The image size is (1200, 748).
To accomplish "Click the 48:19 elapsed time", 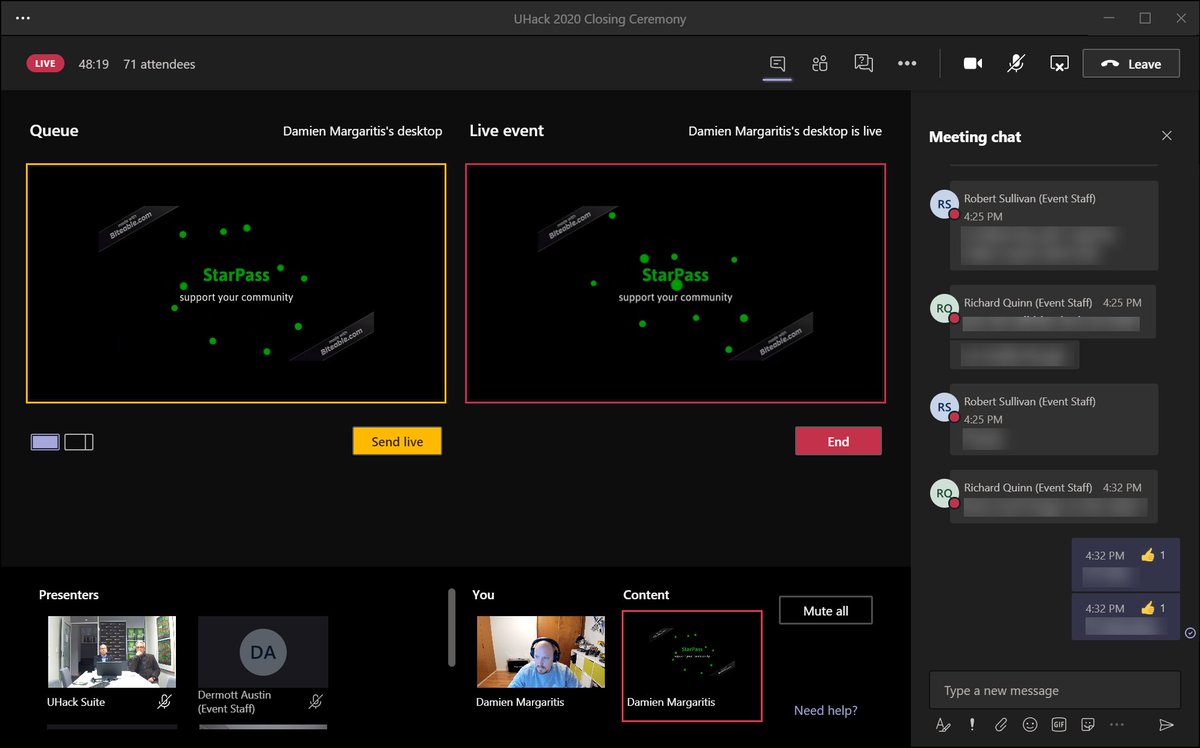I will [x=93, y=64].
